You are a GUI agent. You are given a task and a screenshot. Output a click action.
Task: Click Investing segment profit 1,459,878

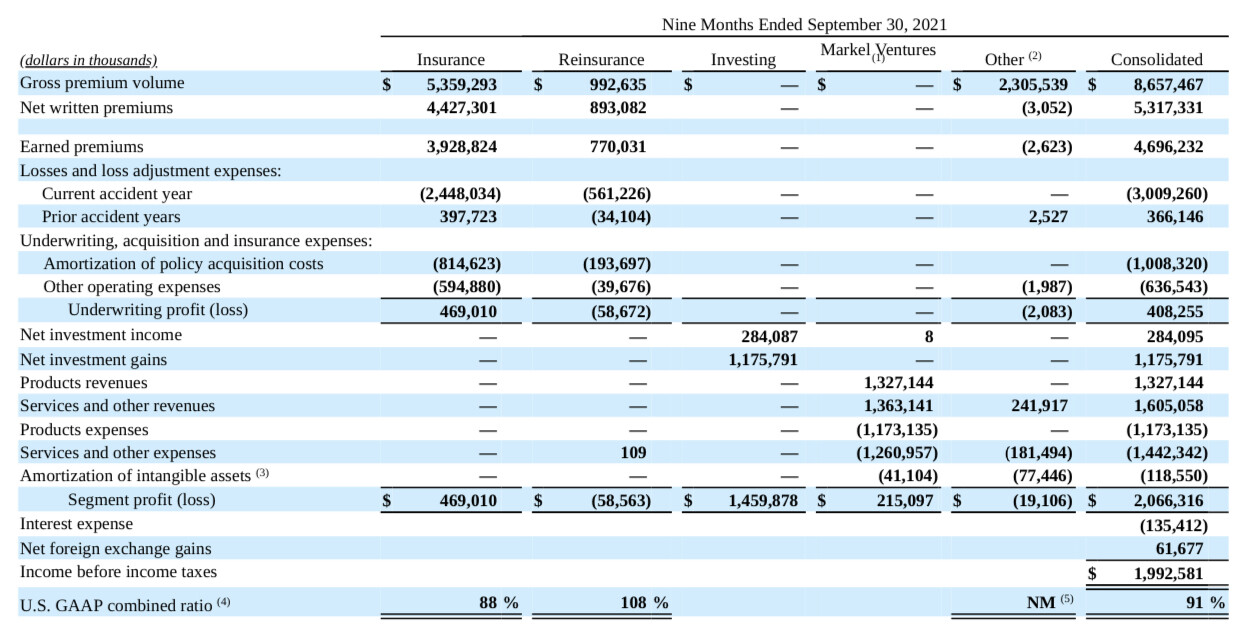coord(763,501)
